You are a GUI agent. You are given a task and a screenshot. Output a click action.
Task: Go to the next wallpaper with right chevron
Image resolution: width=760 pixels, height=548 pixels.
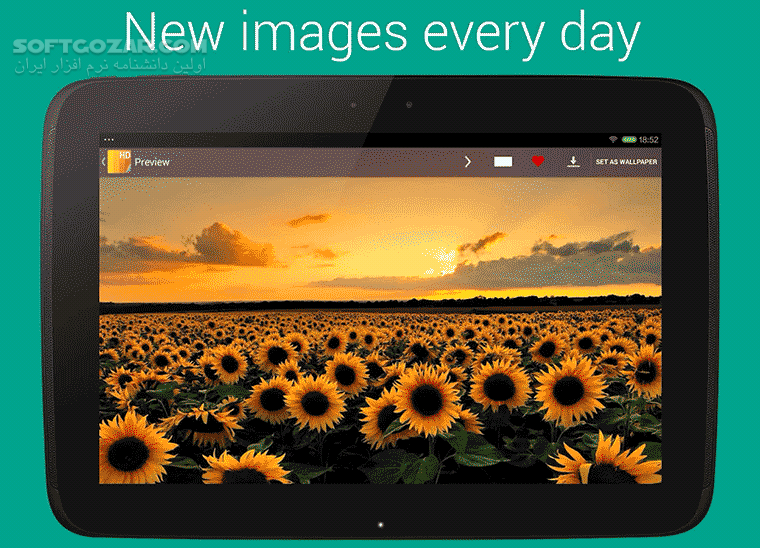click(467, 162)
